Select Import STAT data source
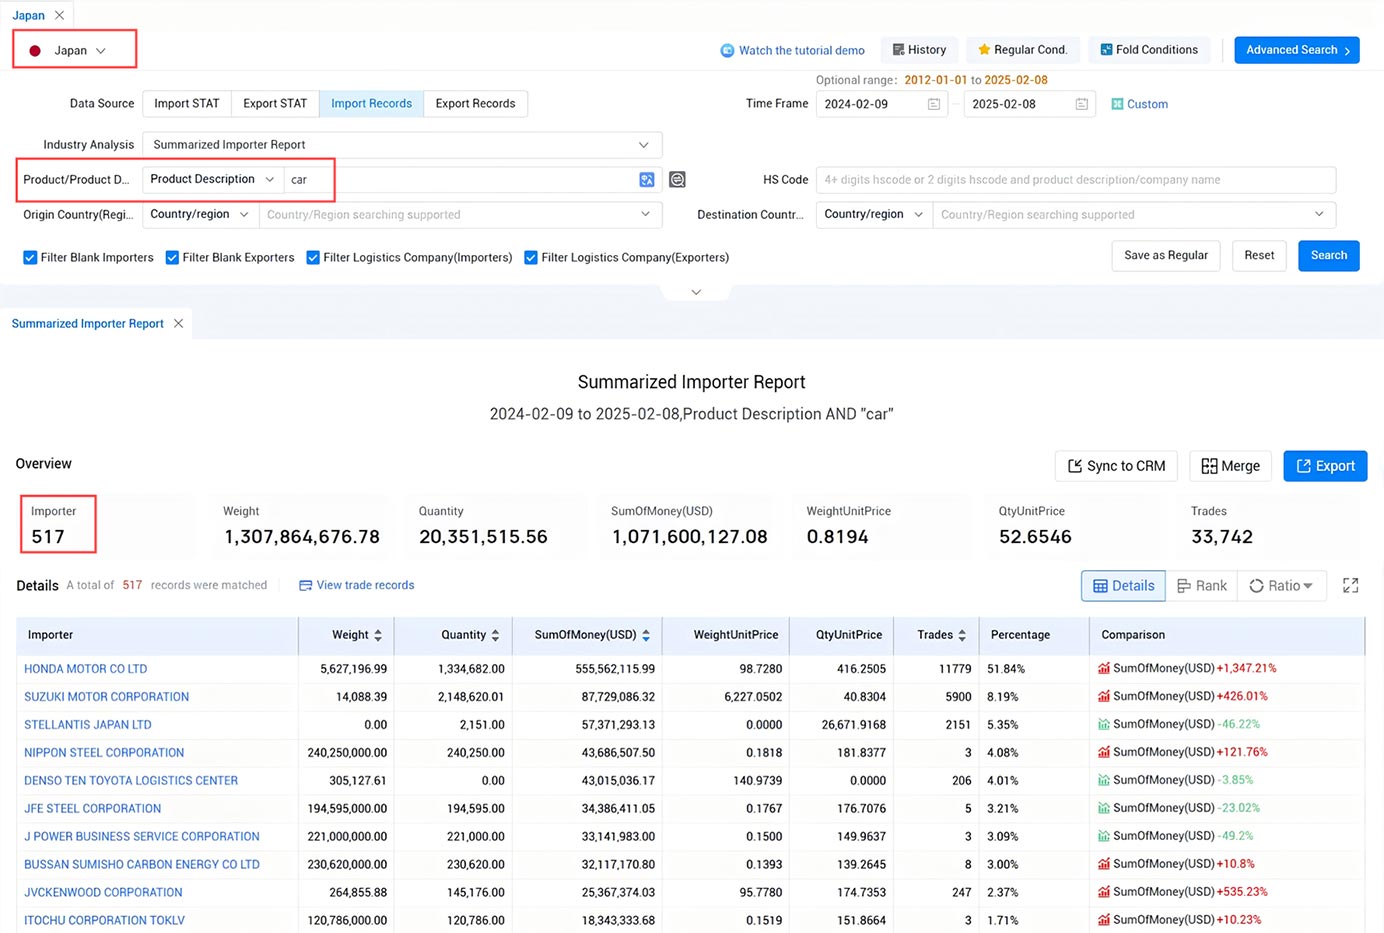 pos(186,104)
